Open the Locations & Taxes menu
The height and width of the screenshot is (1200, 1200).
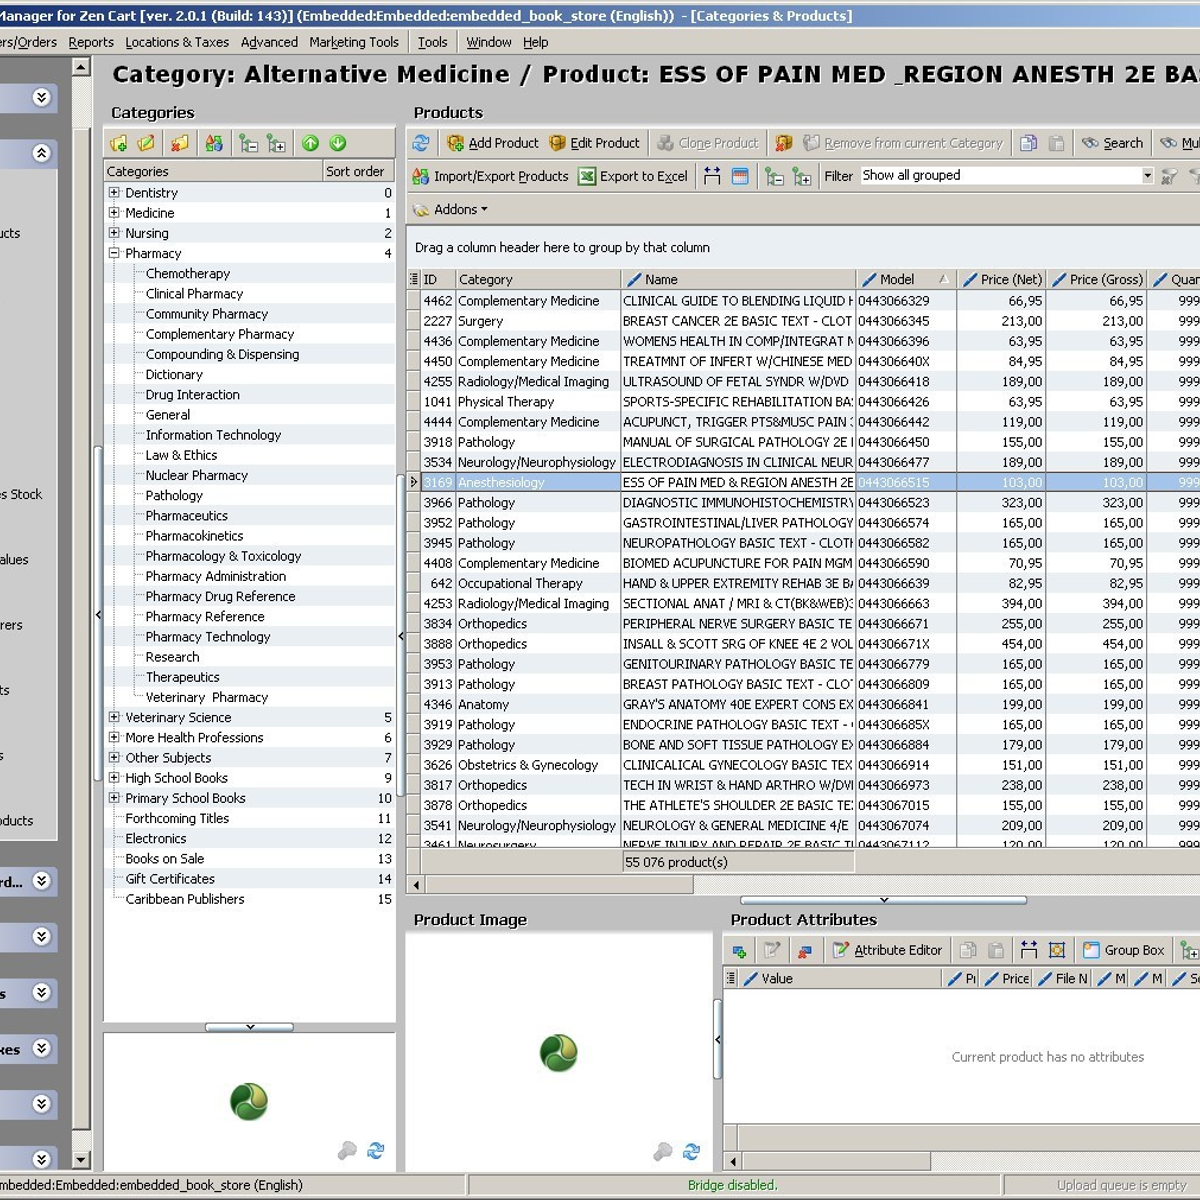pyautogui.click(x=177, y=42)
